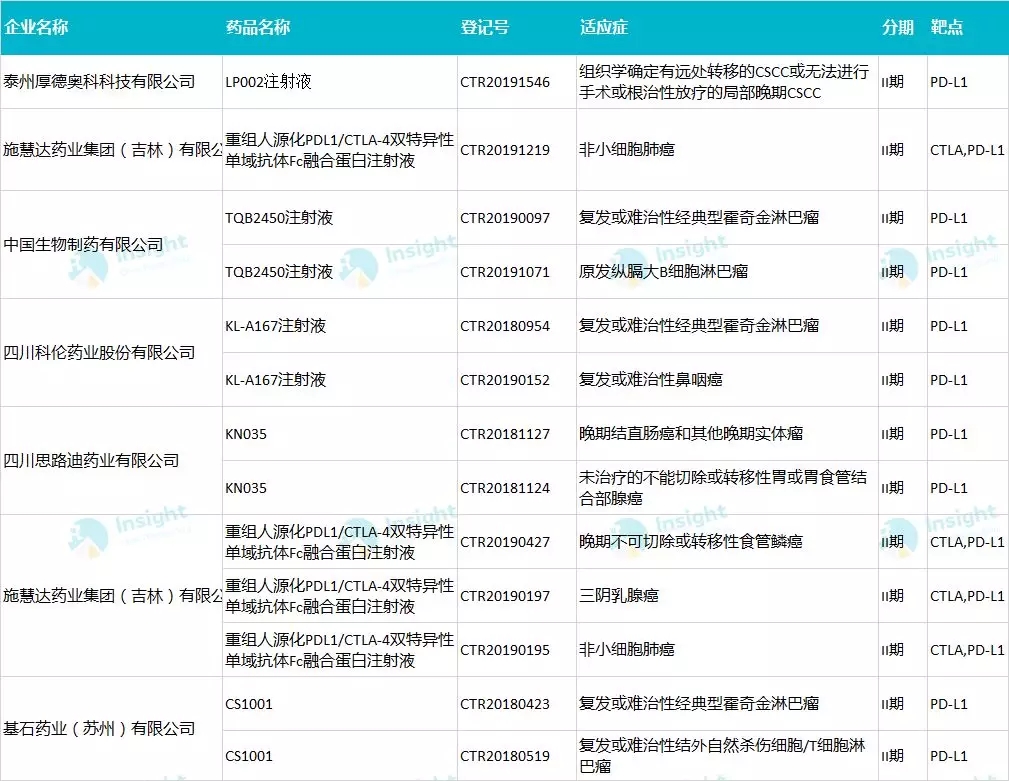Click KL-A167注射液 in the CTR20190152 row
The width and height of the screenshot is (1009, 781).
[x=275, y=380]
